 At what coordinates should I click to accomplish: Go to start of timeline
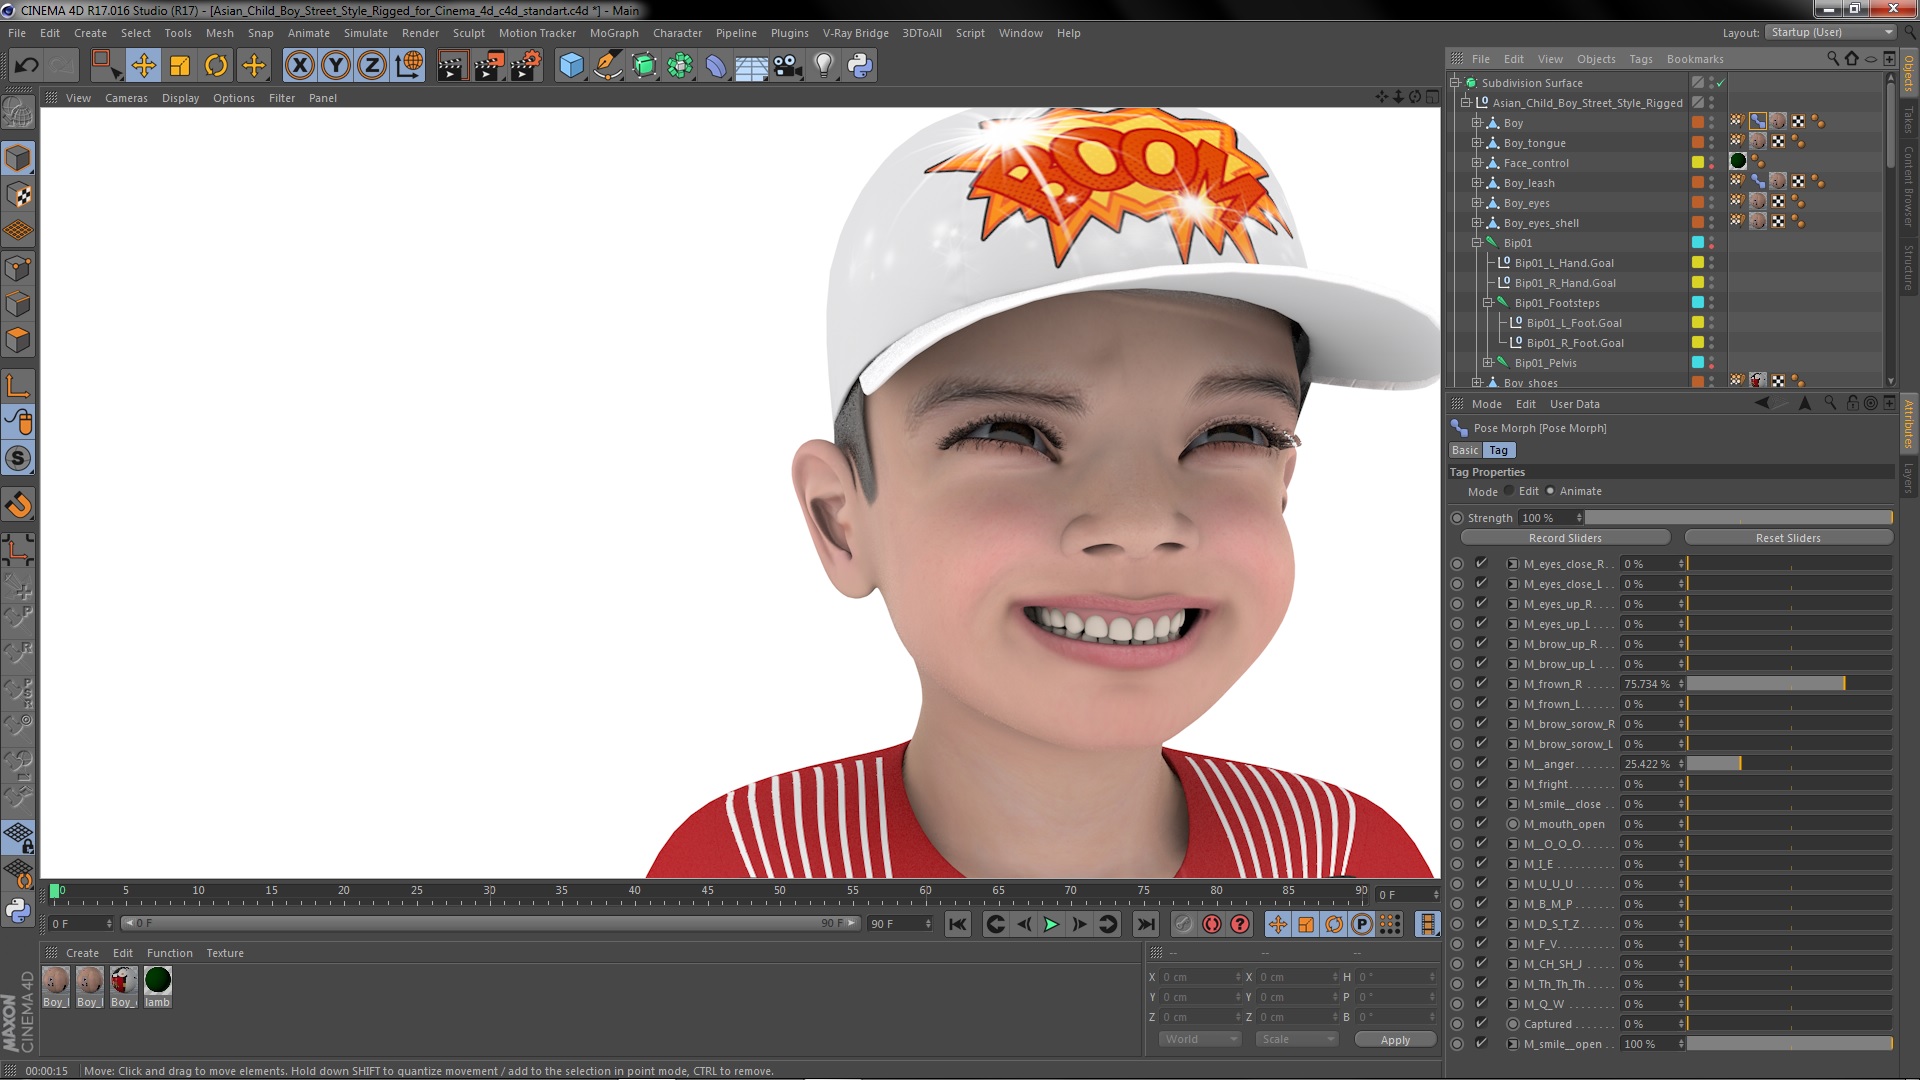coord(958,924)
